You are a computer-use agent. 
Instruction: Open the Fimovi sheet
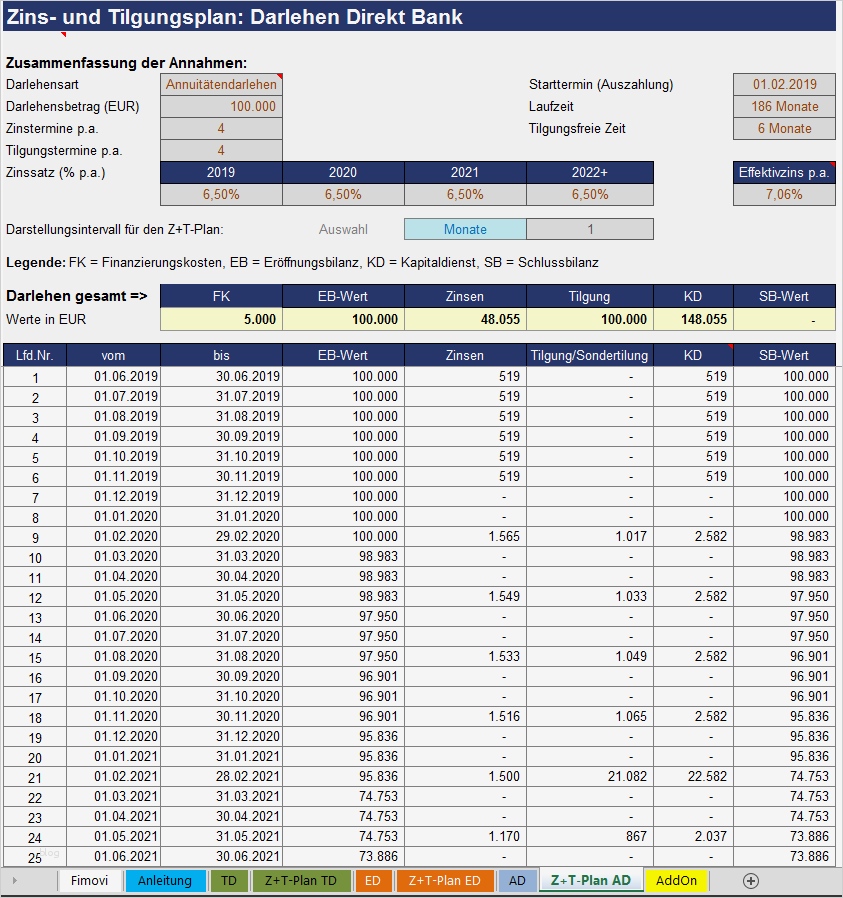click(92, 881)
